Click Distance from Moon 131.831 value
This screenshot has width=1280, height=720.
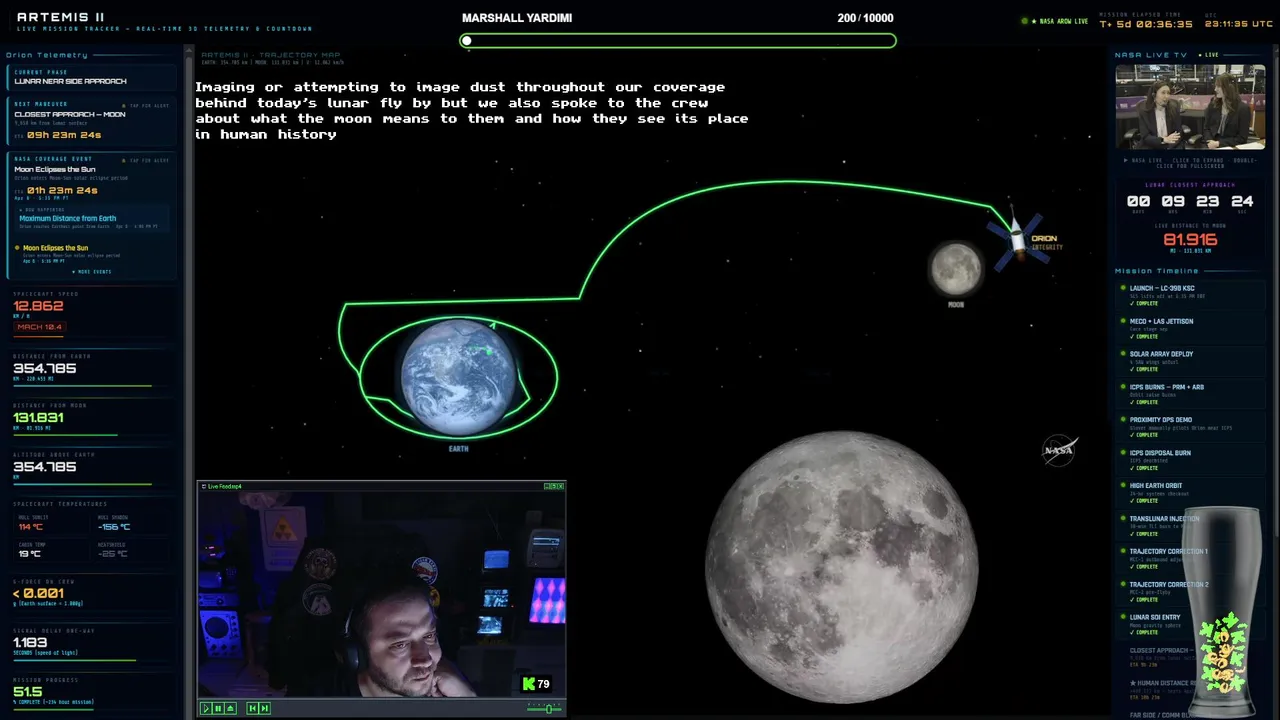pos(39,418)
